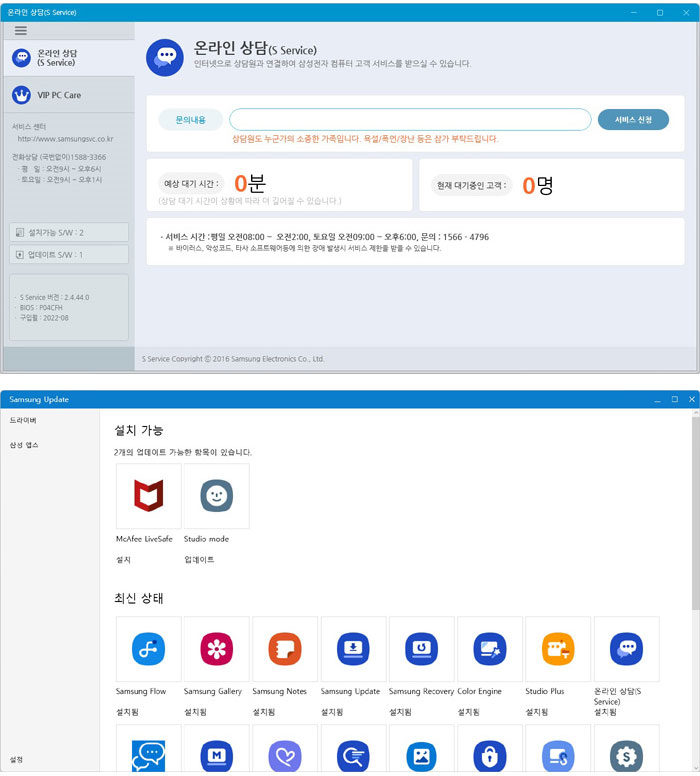Image resolution: width=700 pixels, height=776 pixels.
Task: Click the blue padlock icon in bottom row
Action: [490, 756]
